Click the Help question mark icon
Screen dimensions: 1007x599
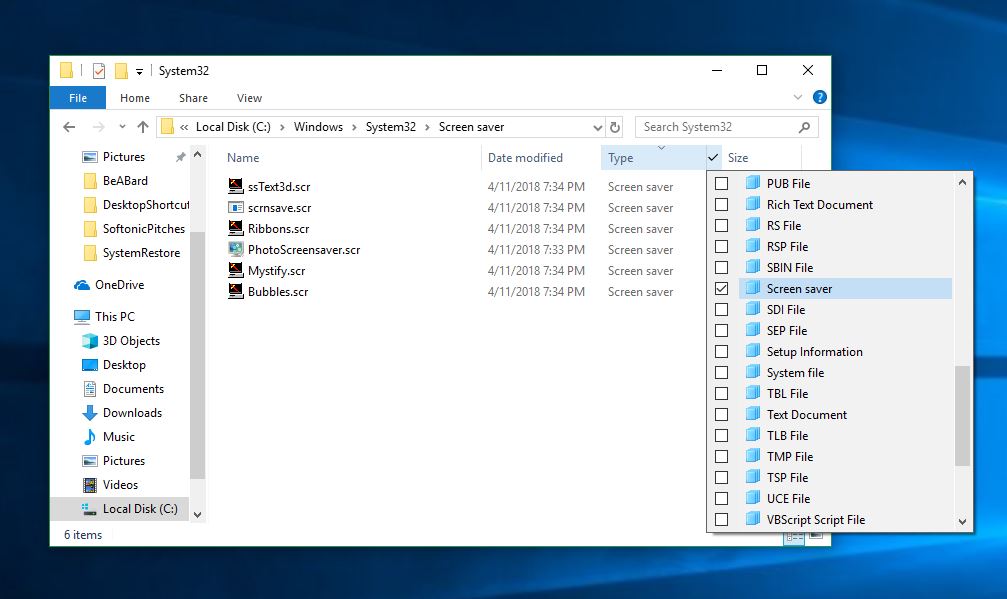(x=820, y=98)
